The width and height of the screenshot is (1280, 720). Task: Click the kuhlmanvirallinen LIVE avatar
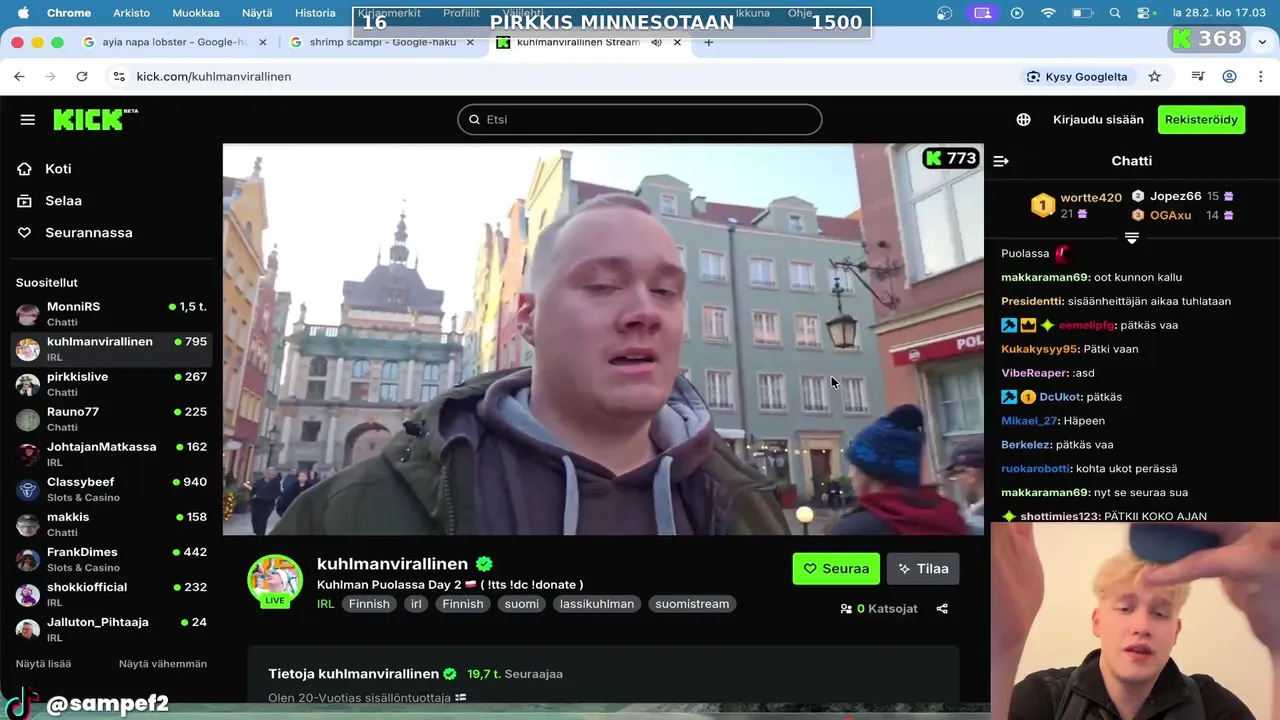275,581
